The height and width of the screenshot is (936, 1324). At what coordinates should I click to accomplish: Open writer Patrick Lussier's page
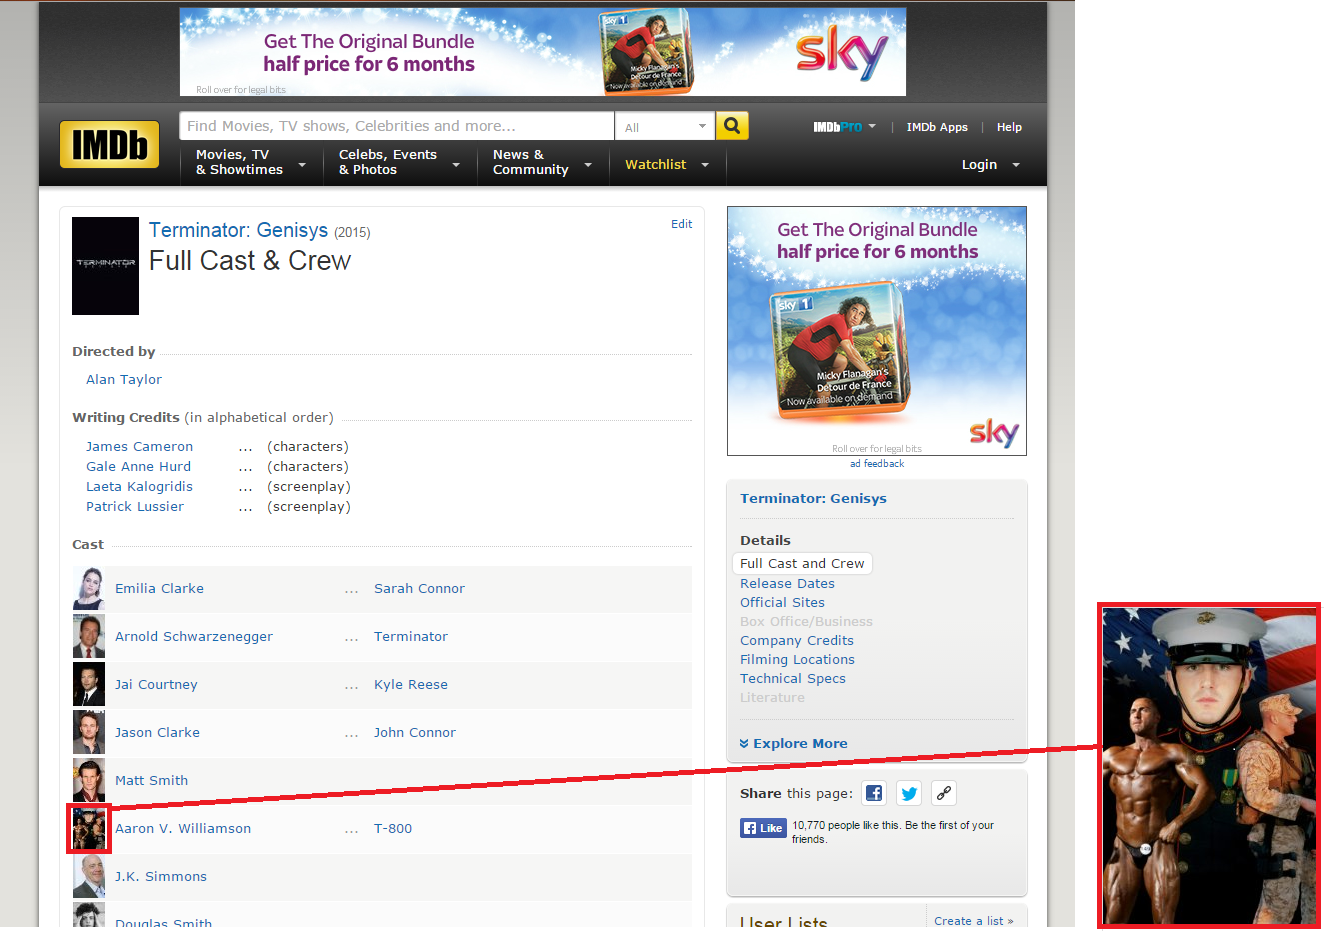[135, 506]
